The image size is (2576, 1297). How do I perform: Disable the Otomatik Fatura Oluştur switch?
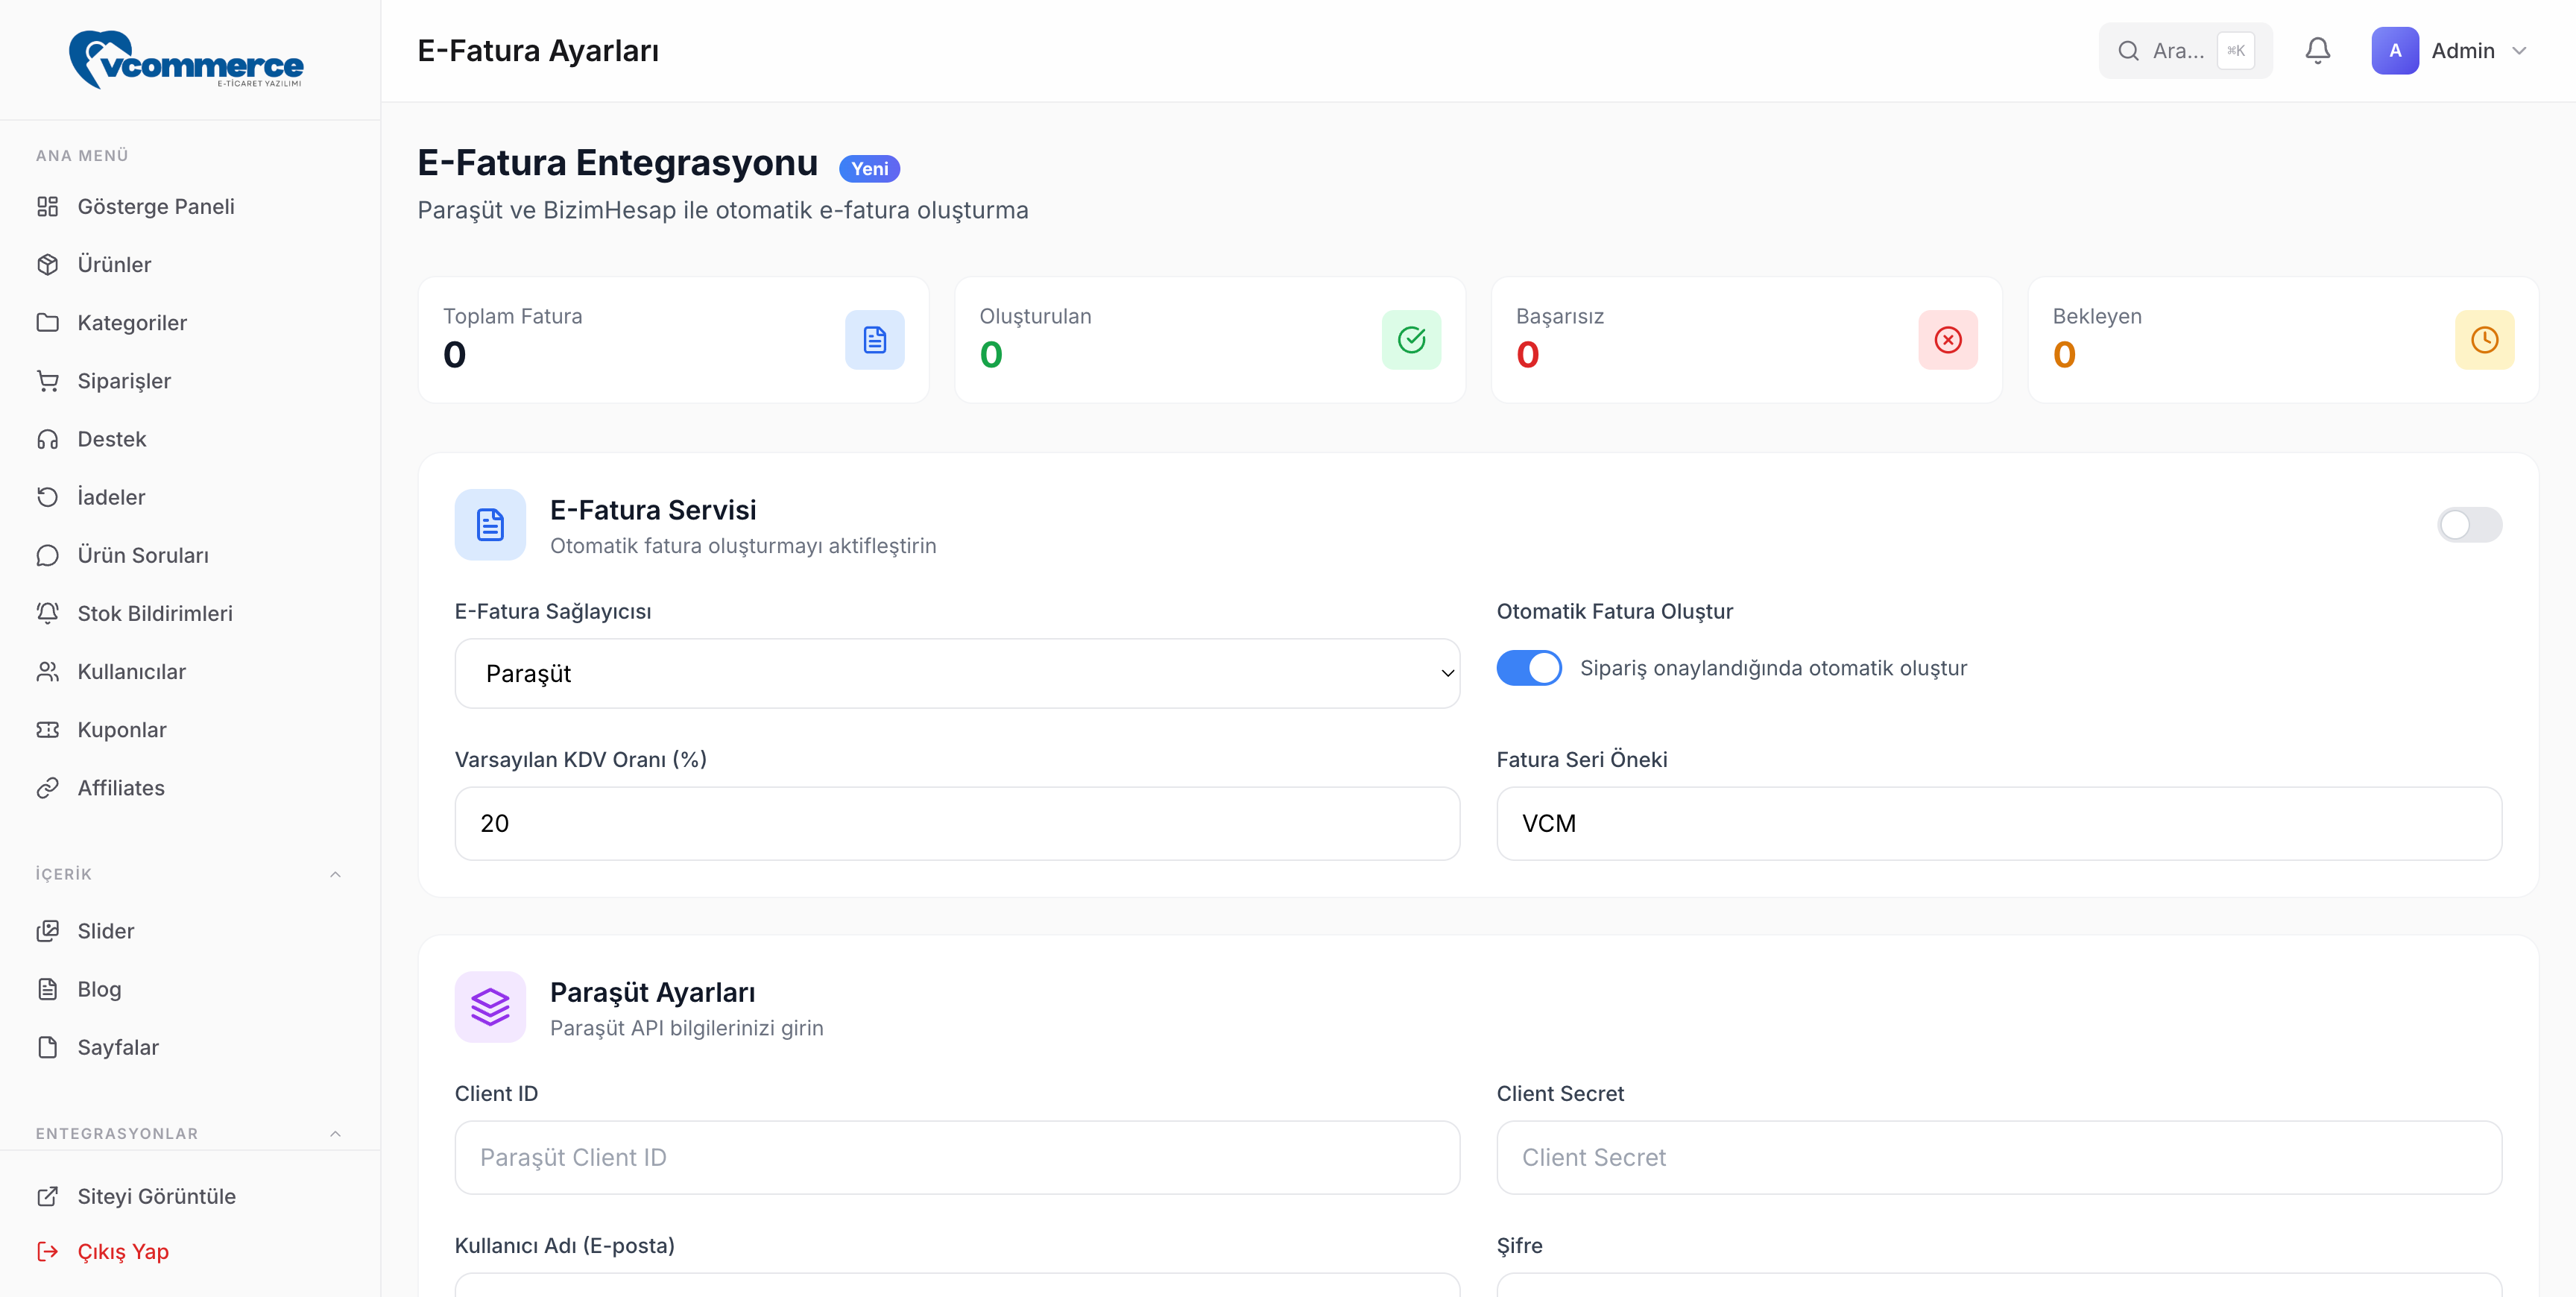point(1528,668)
